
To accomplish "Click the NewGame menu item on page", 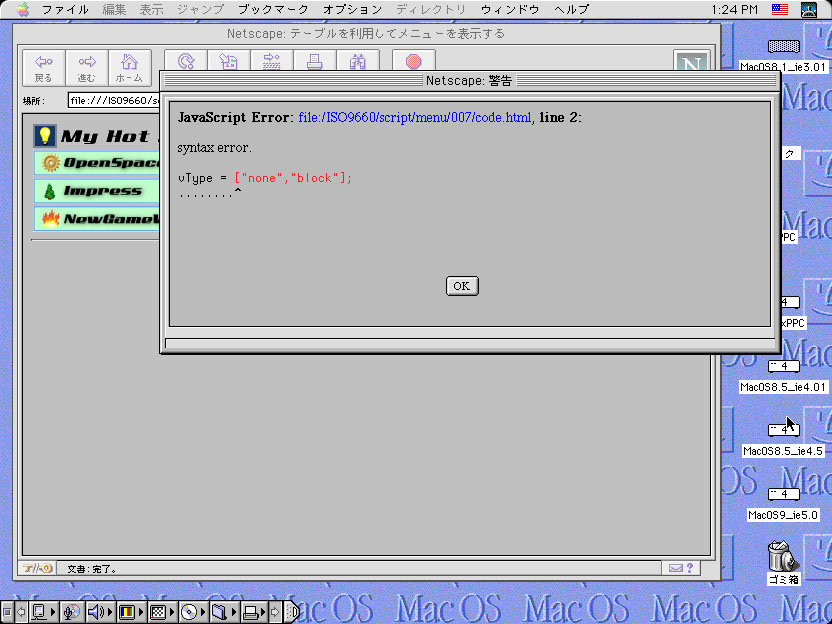I will click(97, 219).
